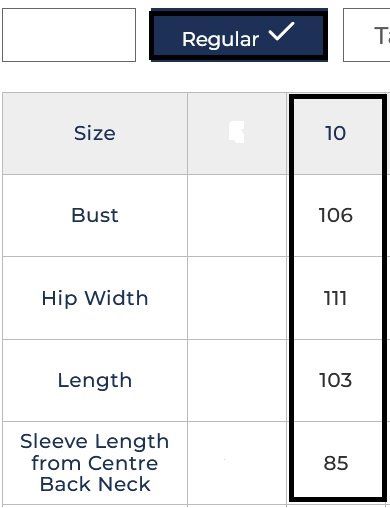The width and height of the screenshot is (390, 508).
Task: Switch to the partially visible Tall tab
Action: 367,35
